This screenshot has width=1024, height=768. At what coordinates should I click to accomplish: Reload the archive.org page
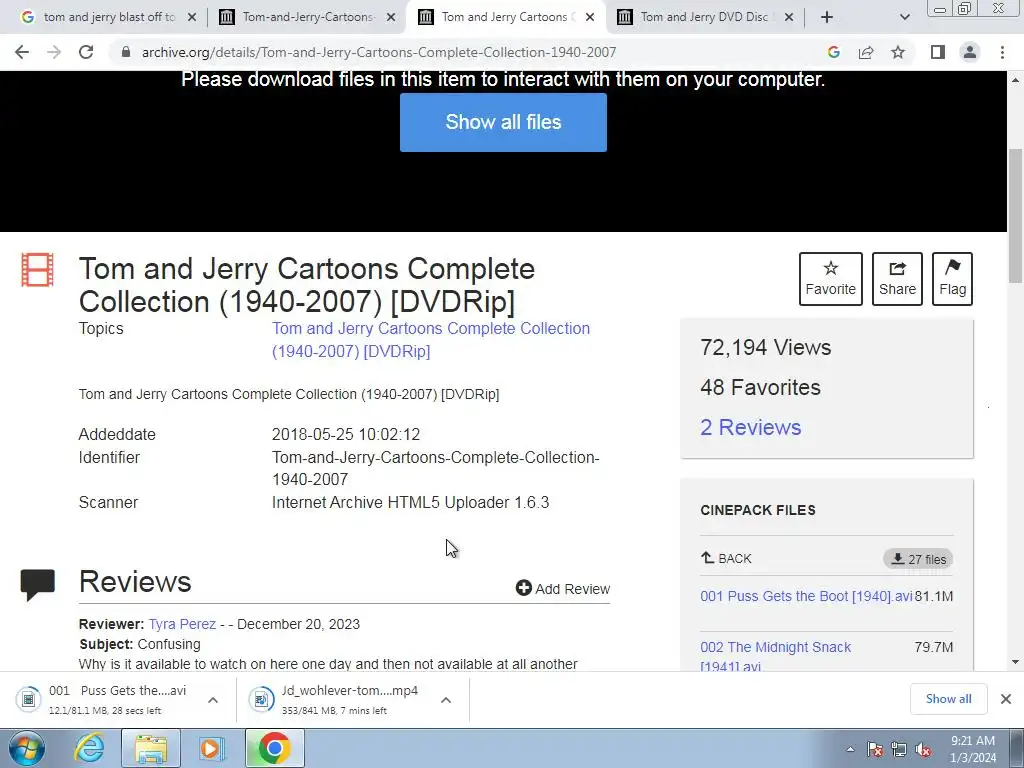86,52
